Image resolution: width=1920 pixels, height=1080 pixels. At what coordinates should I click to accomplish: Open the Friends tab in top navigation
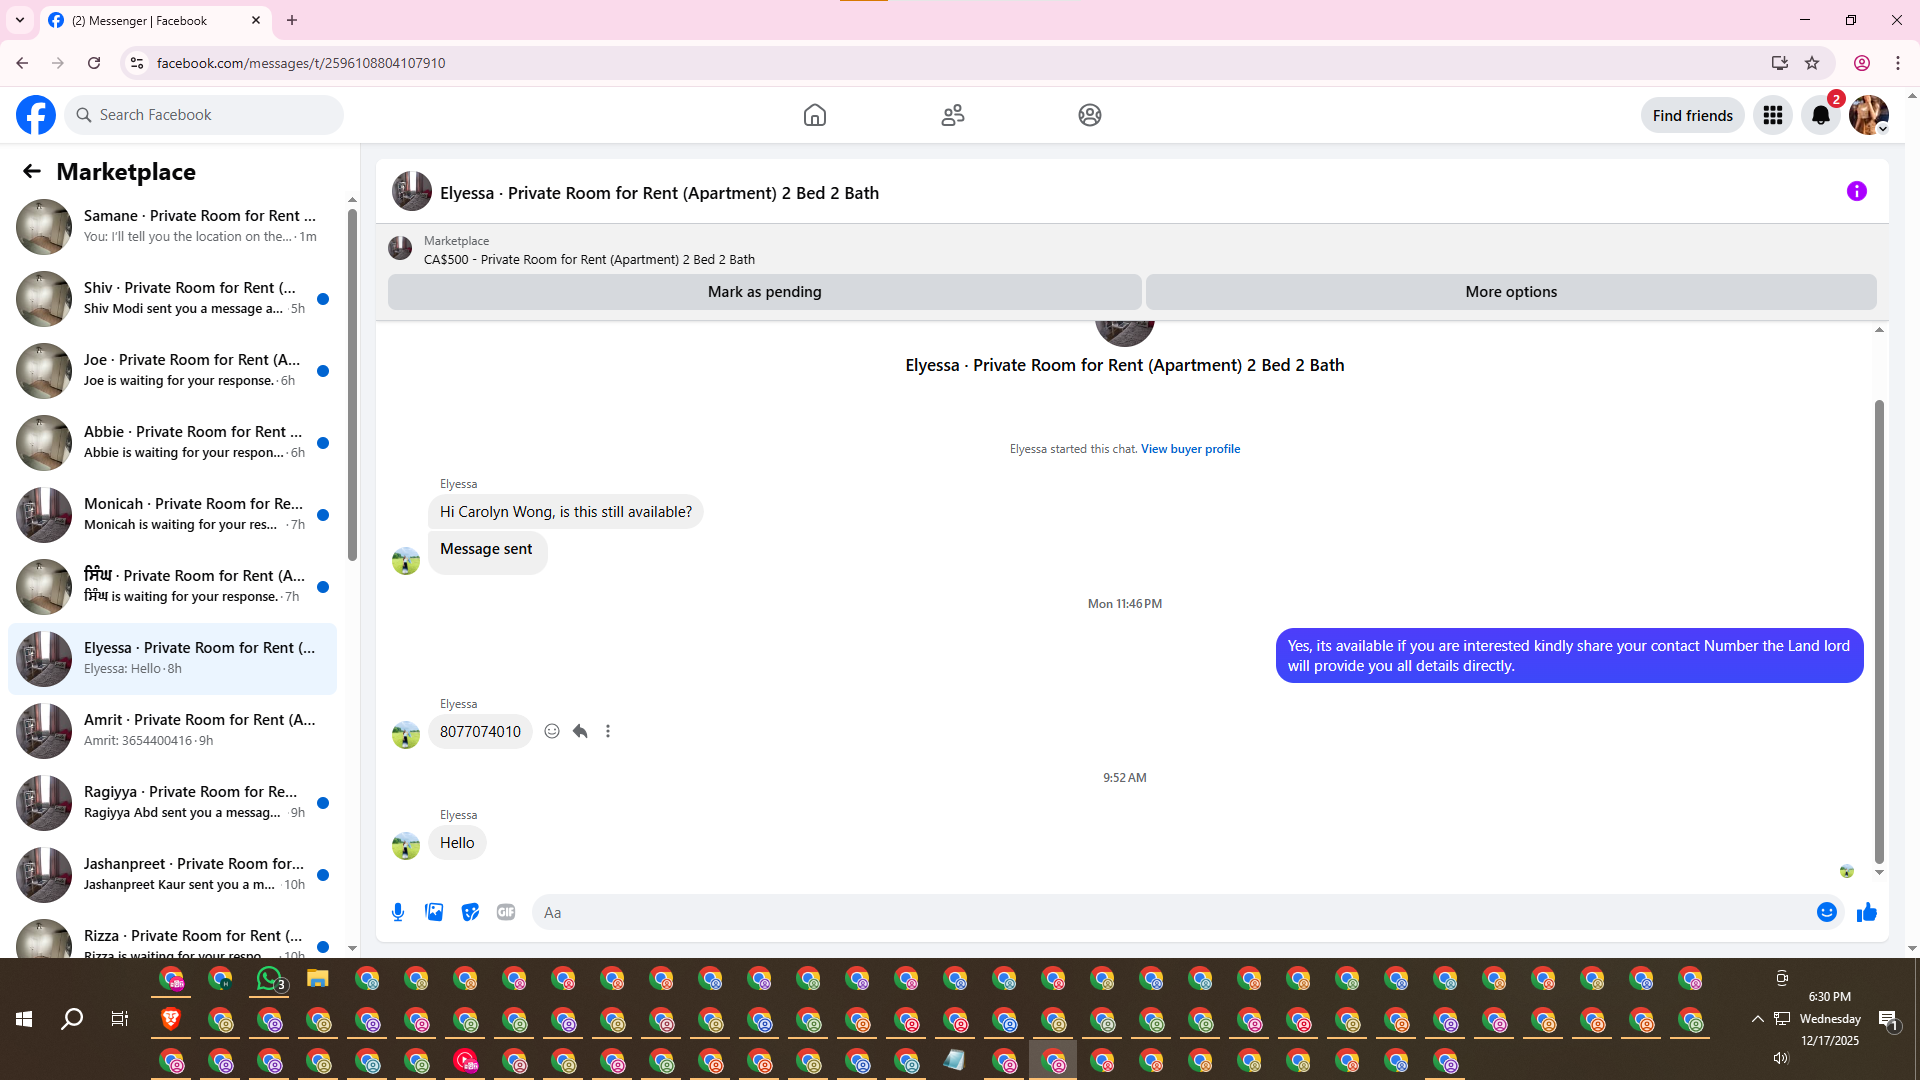click(x=952, y=115)
